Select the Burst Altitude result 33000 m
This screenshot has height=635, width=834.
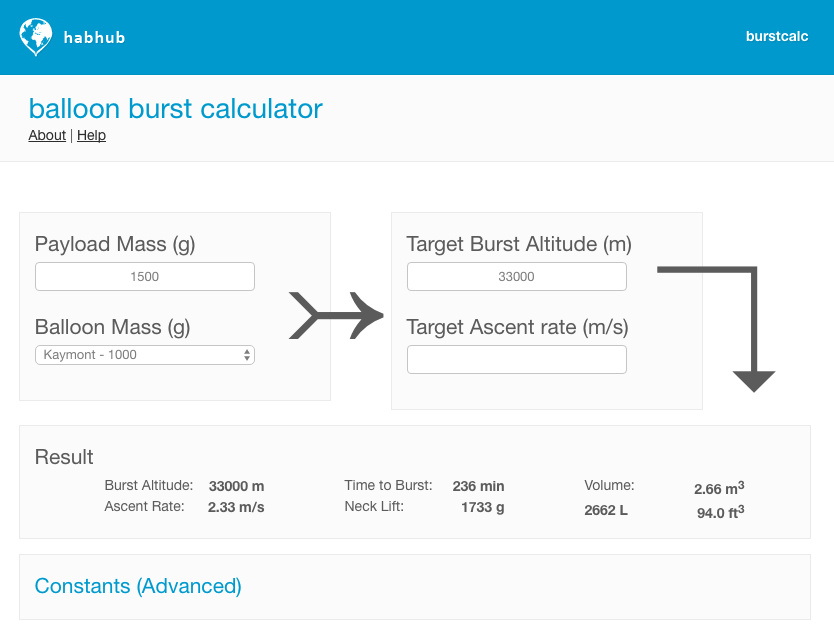tap(236, 486)
